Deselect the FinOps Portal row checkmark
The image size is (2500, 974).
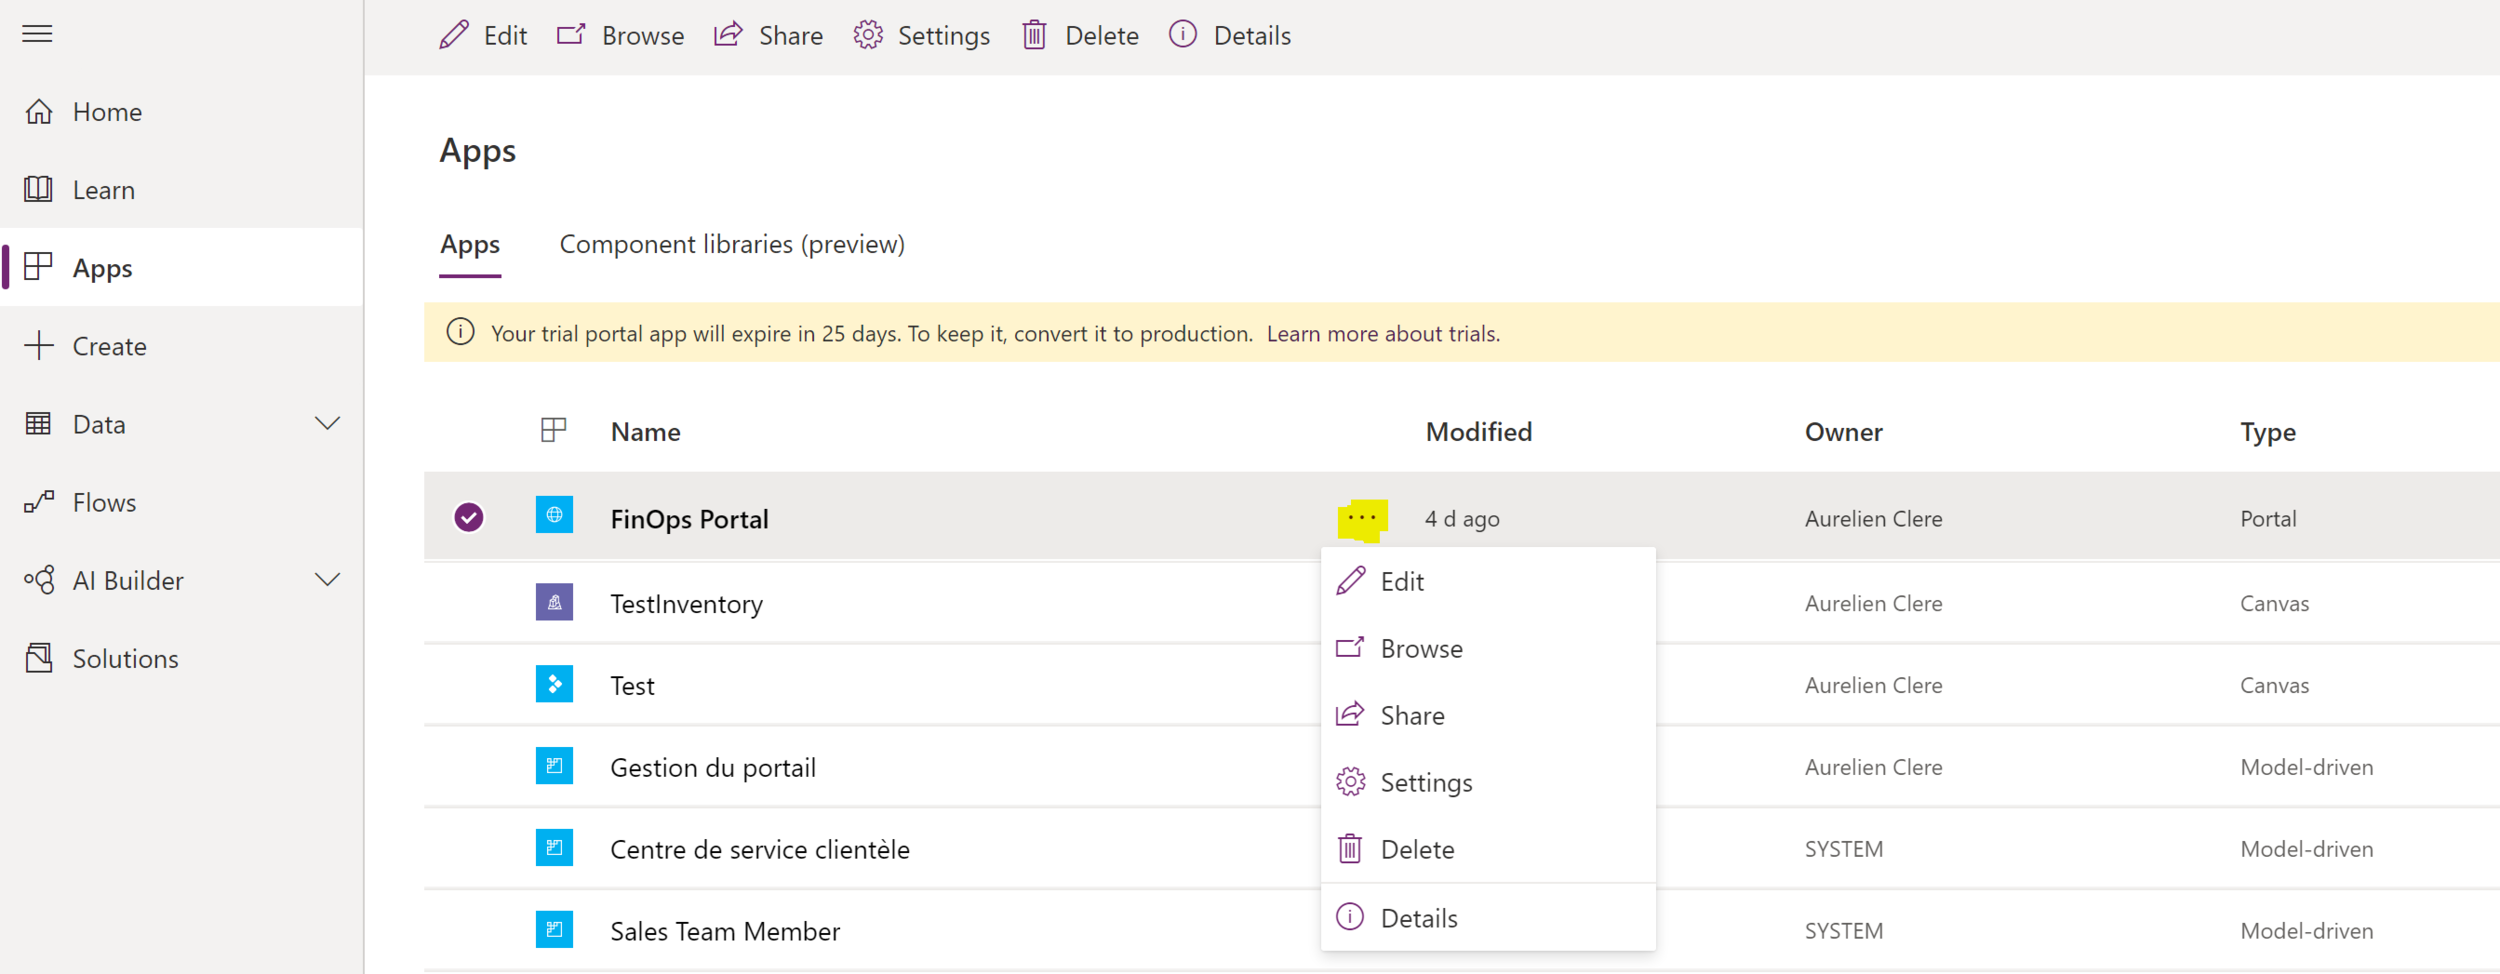469,517
